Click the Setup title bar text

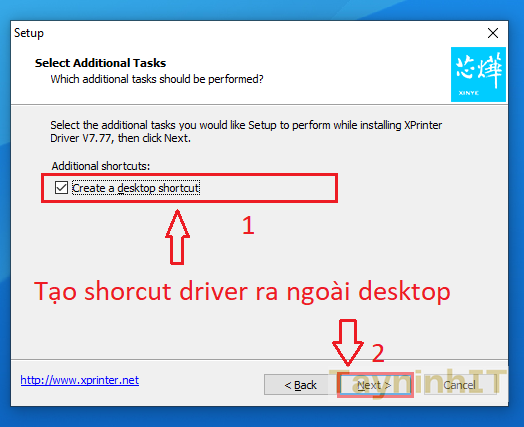[29, 33]
